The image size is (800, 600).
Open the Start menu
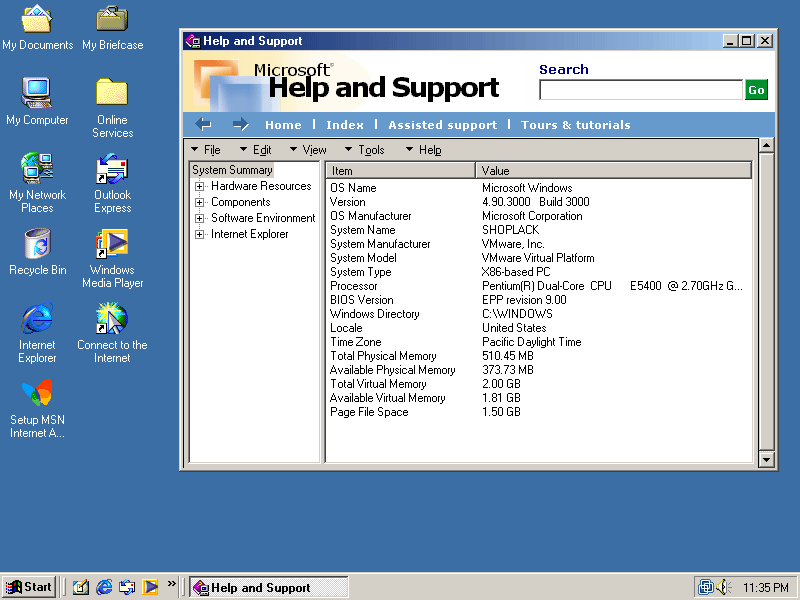point(29,587)
